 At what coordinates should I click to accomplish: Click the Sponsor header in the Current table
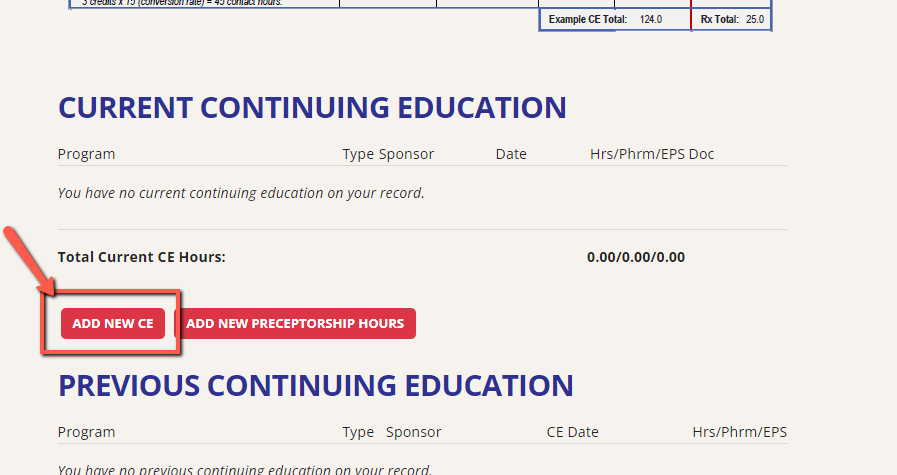pyautogui.click(x=406, y=154)
